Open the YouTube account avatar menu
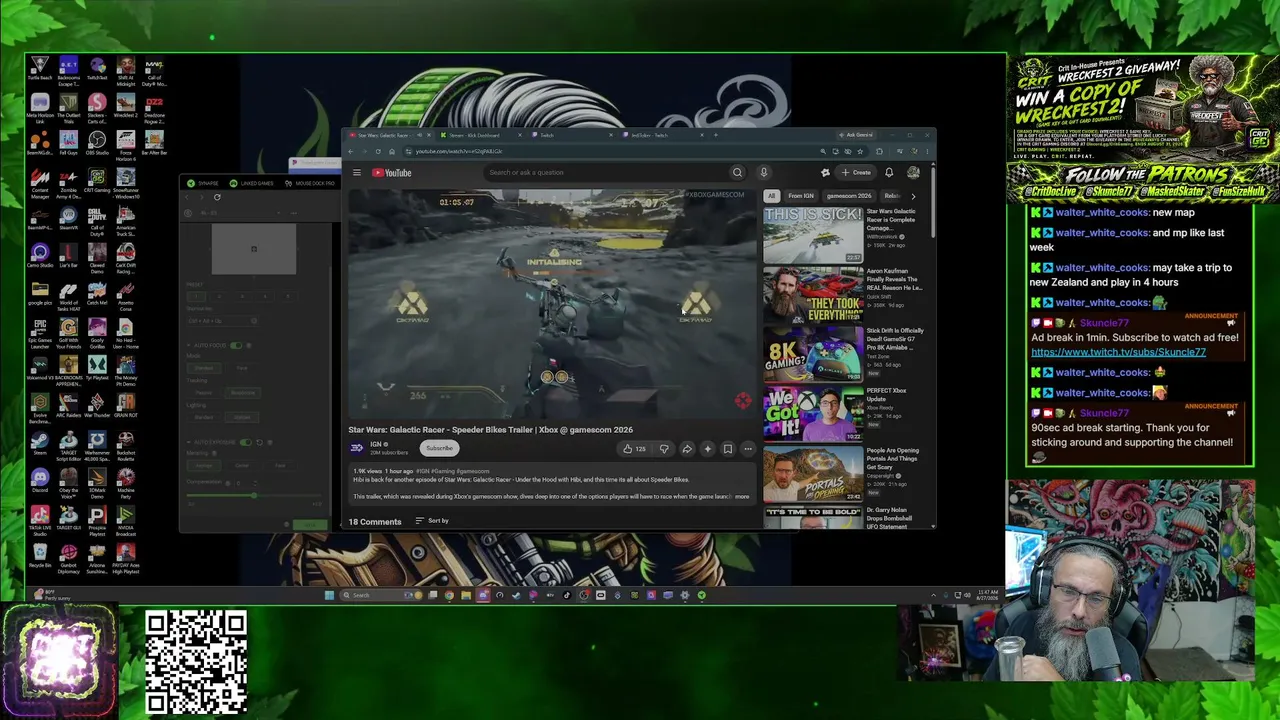This screenshot has width=1280, height=720. [913, 173]
